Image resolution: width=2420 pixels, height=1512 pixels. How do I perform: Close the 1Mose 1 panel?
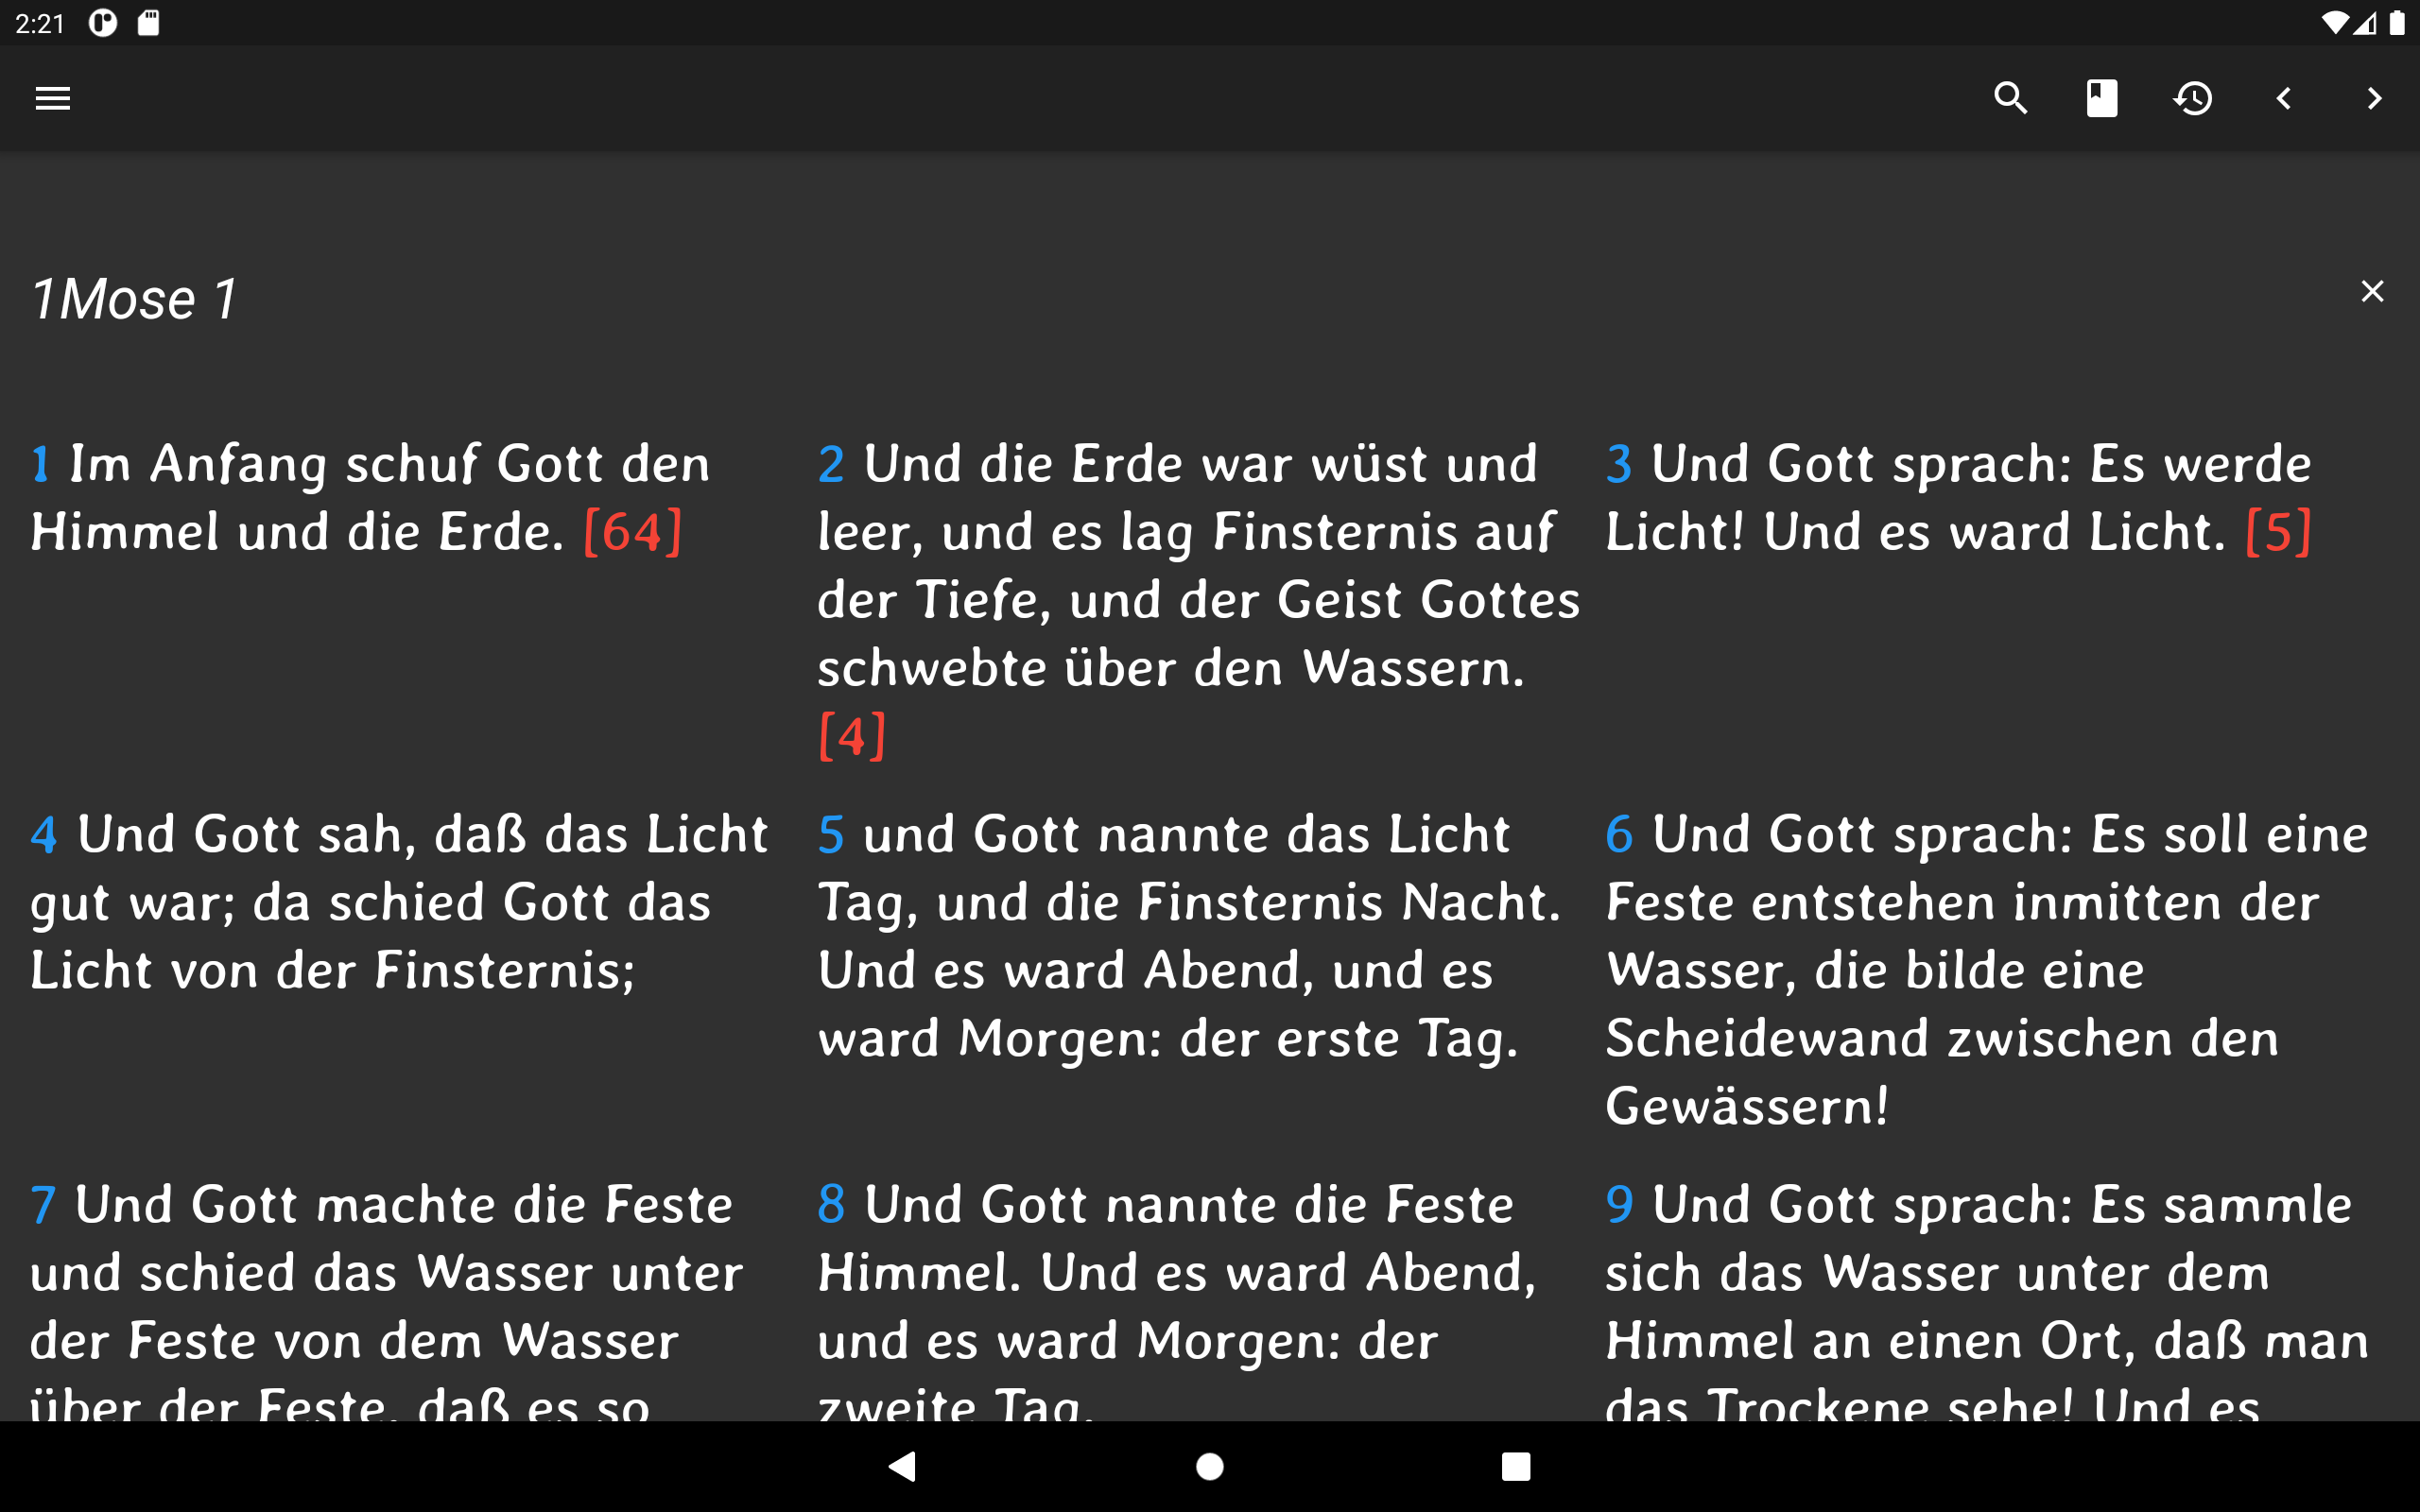(x=2372, y=291)
